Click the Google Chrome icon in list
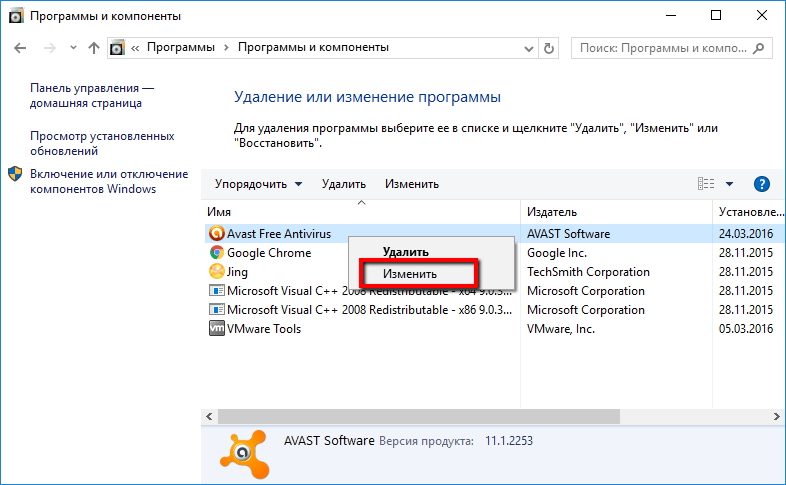 tap(217, 253)
